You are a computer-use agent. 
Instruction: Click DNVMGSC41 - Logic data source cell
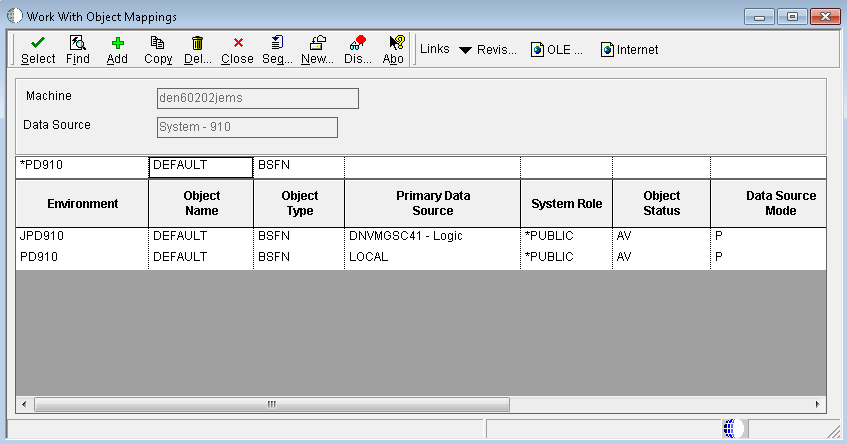click(x=433, y=236)
